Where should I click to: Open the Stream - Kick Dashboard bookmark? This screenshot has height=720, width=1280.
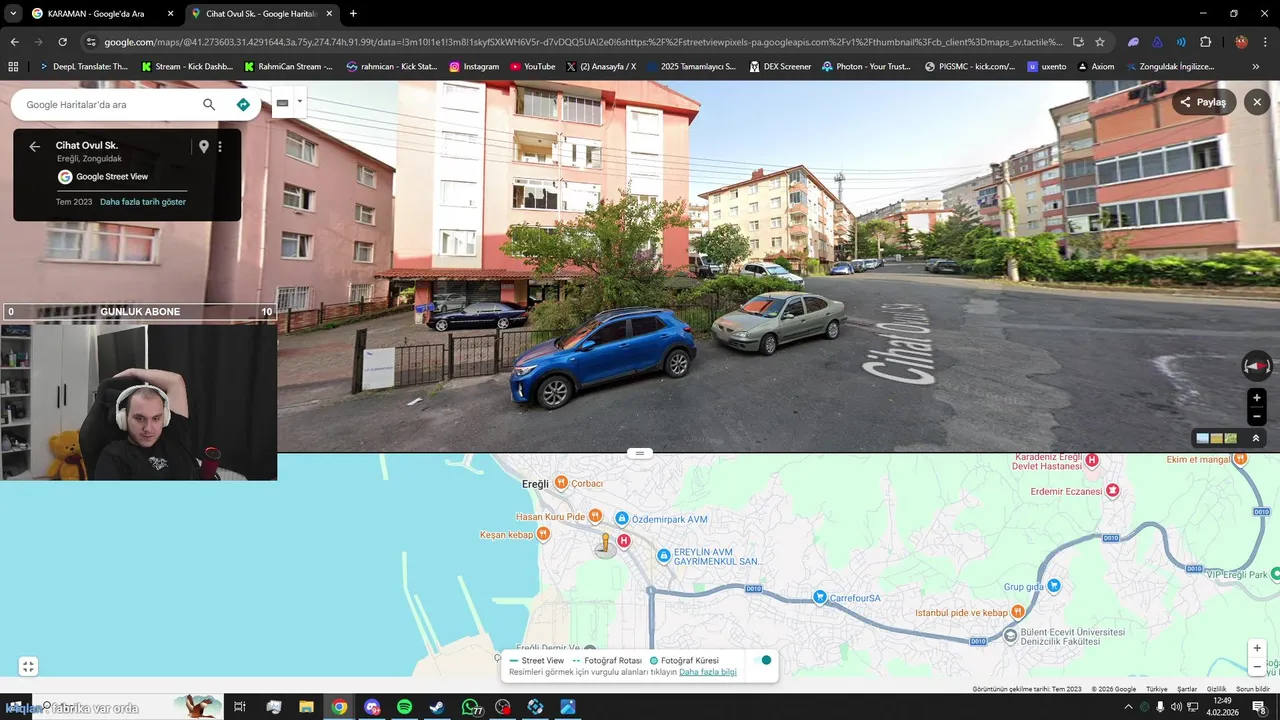(187, 67)
